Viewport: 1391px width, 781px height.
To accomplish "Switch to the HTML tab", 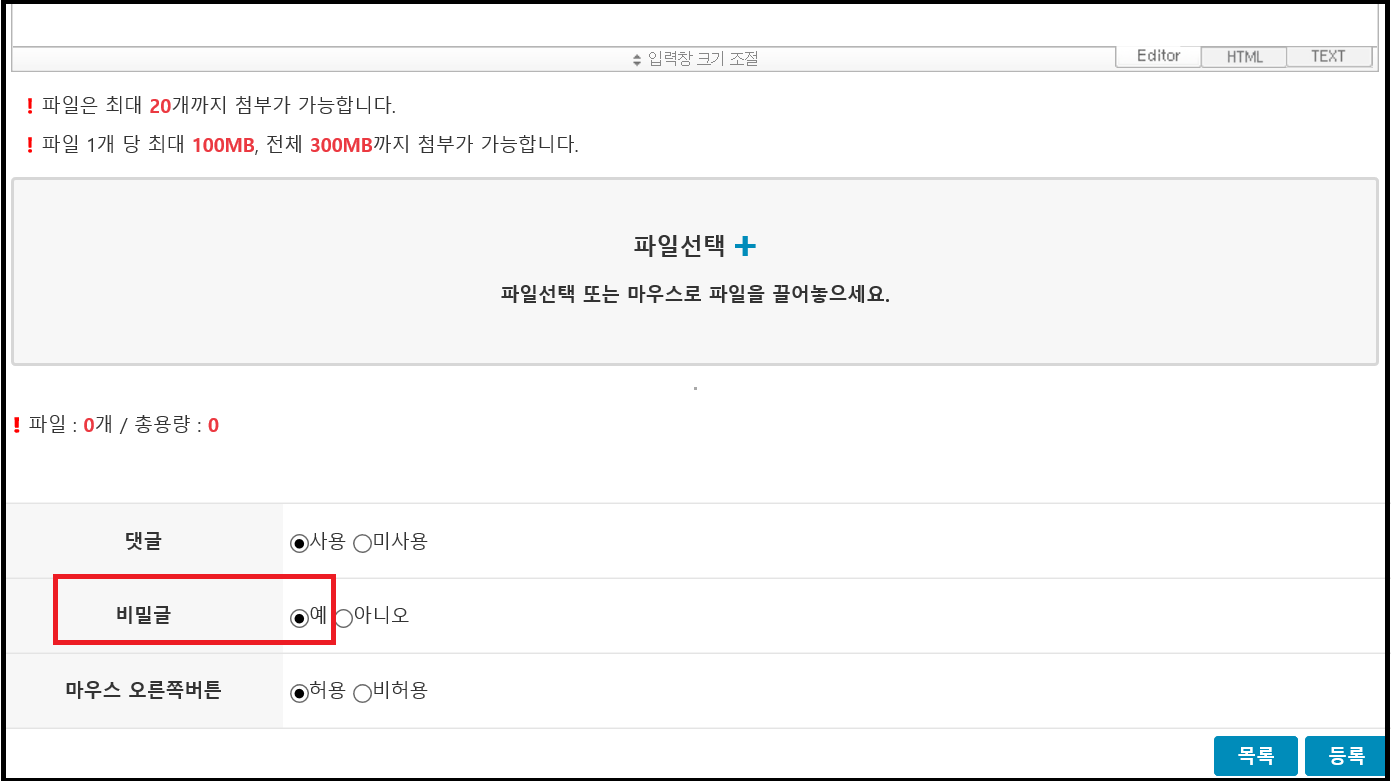I will [1244, 57].
